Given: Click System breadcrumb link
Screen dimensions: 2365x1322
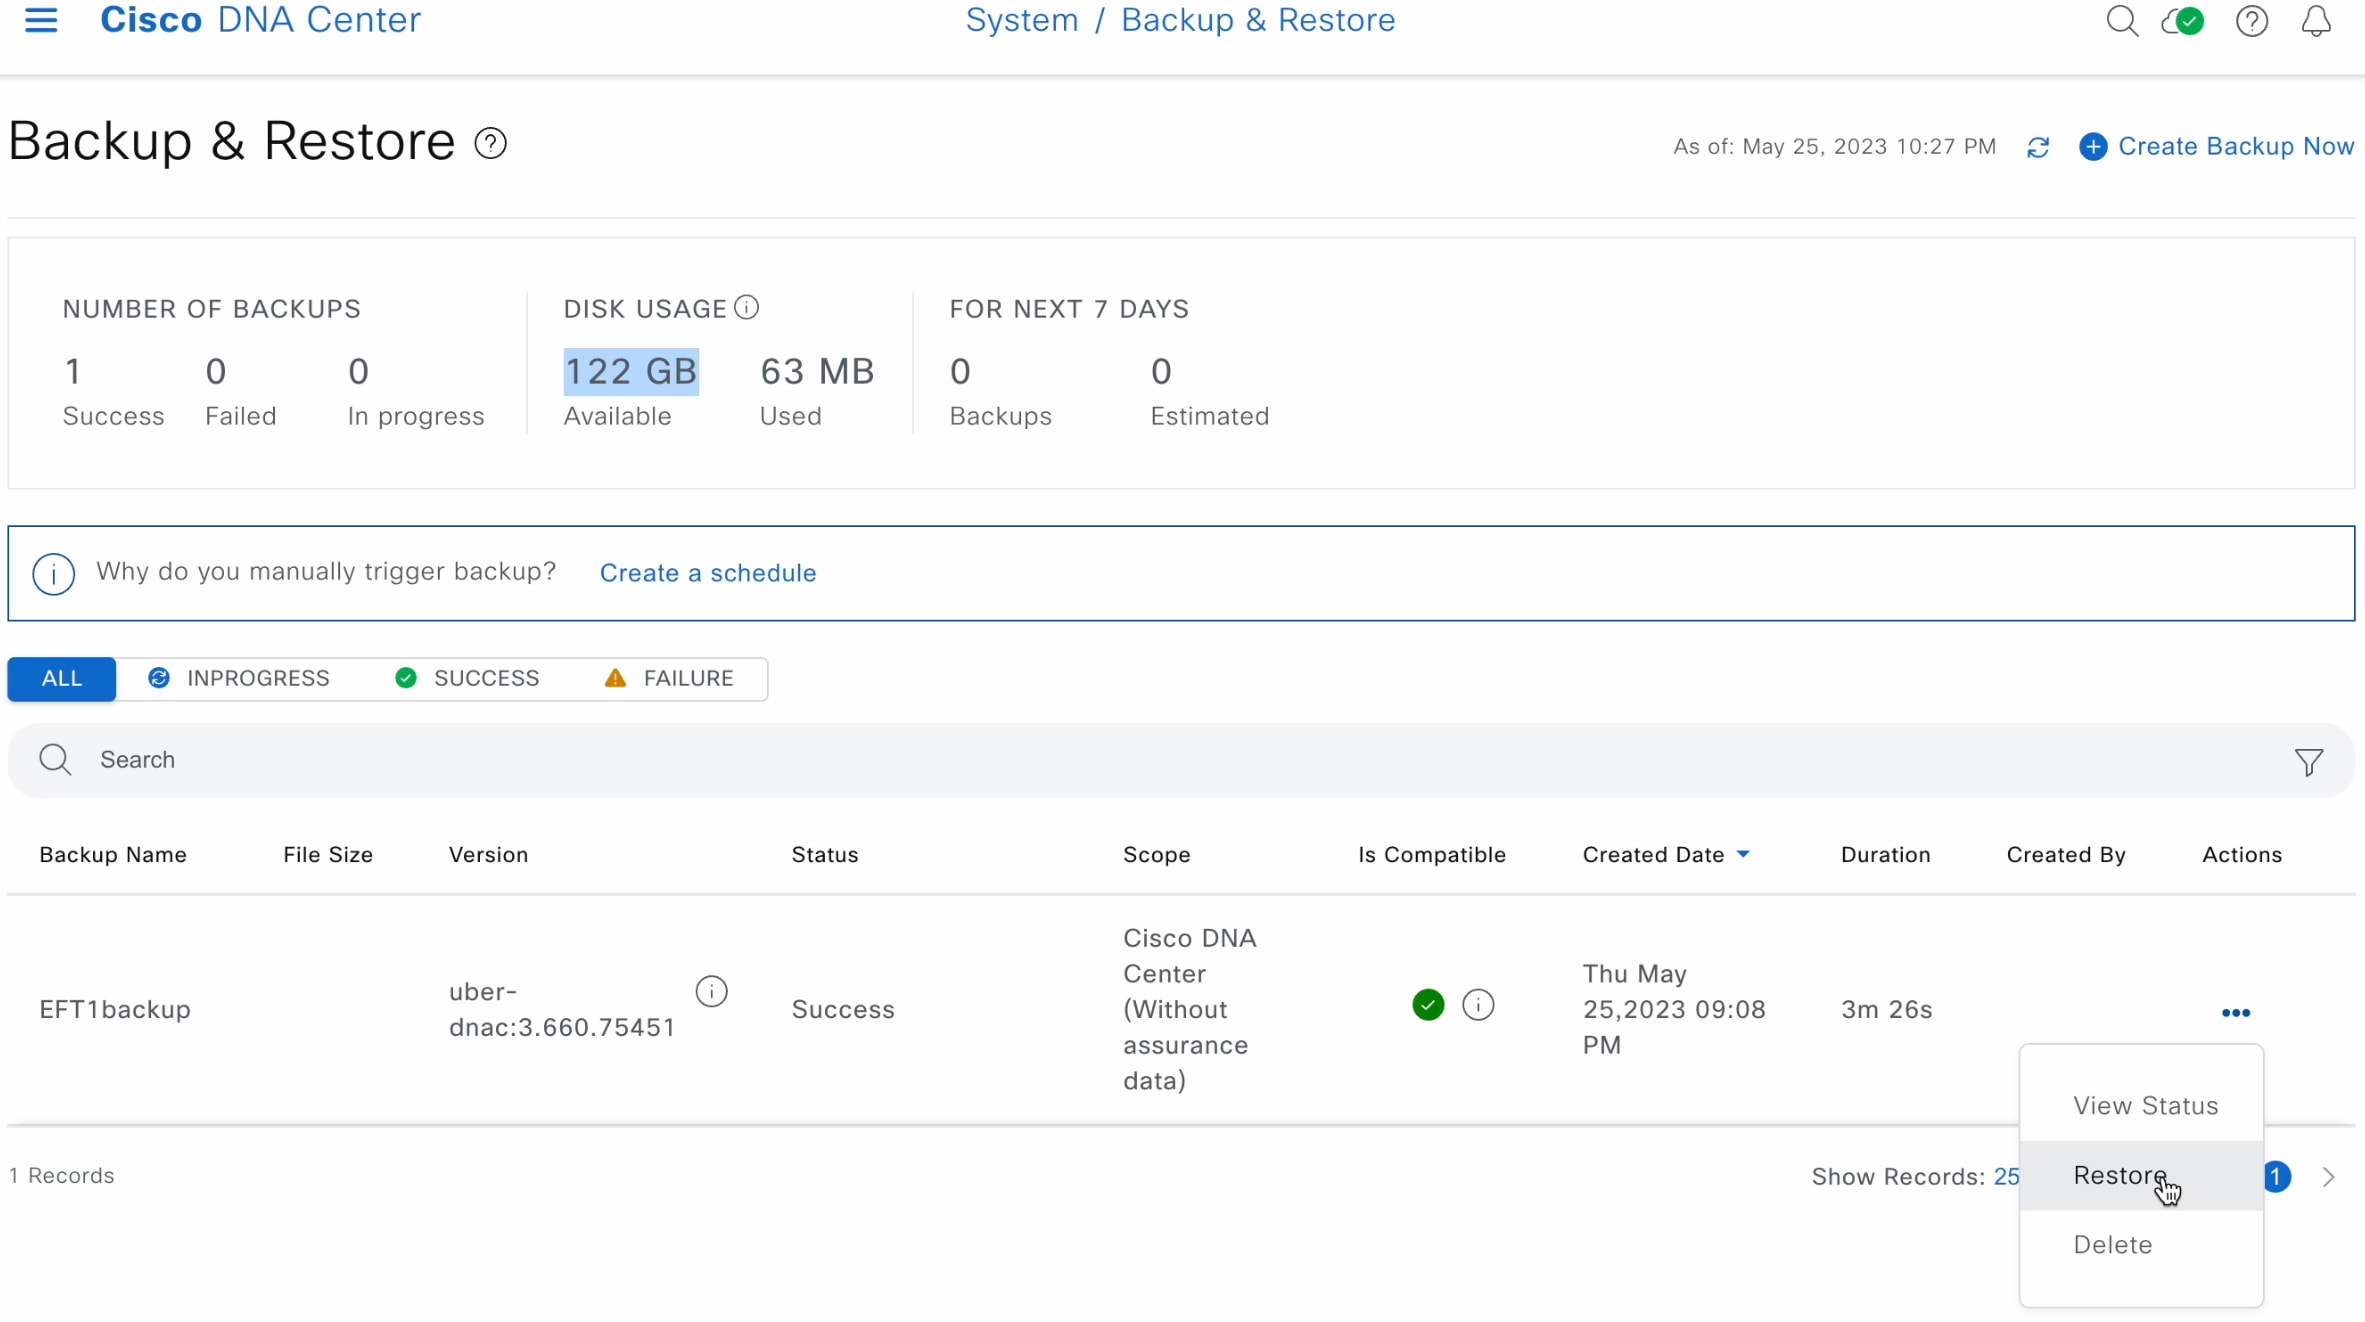Looking at the screenshot, I should tap(1022, 20).
